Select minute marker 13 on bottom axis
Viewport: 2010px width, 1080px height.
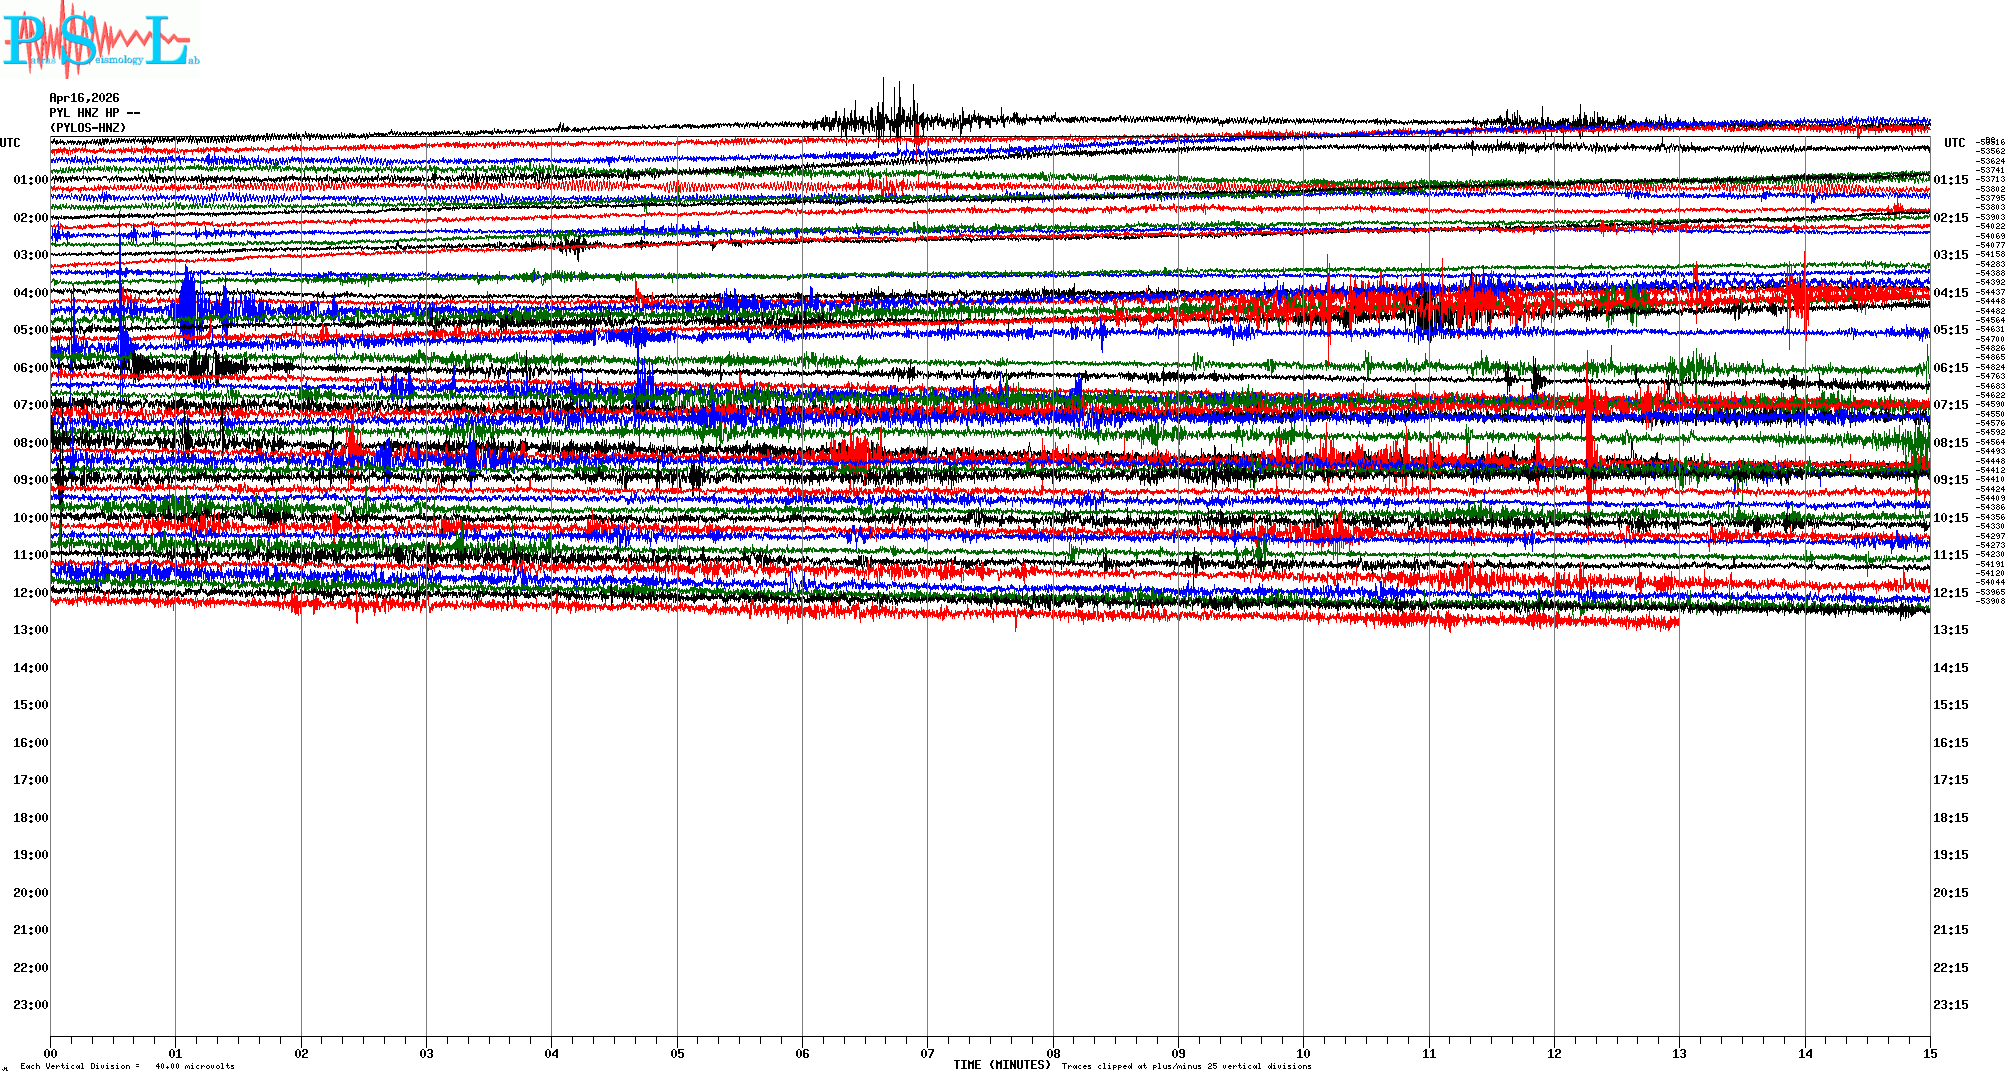[x=1679, y=1053]
